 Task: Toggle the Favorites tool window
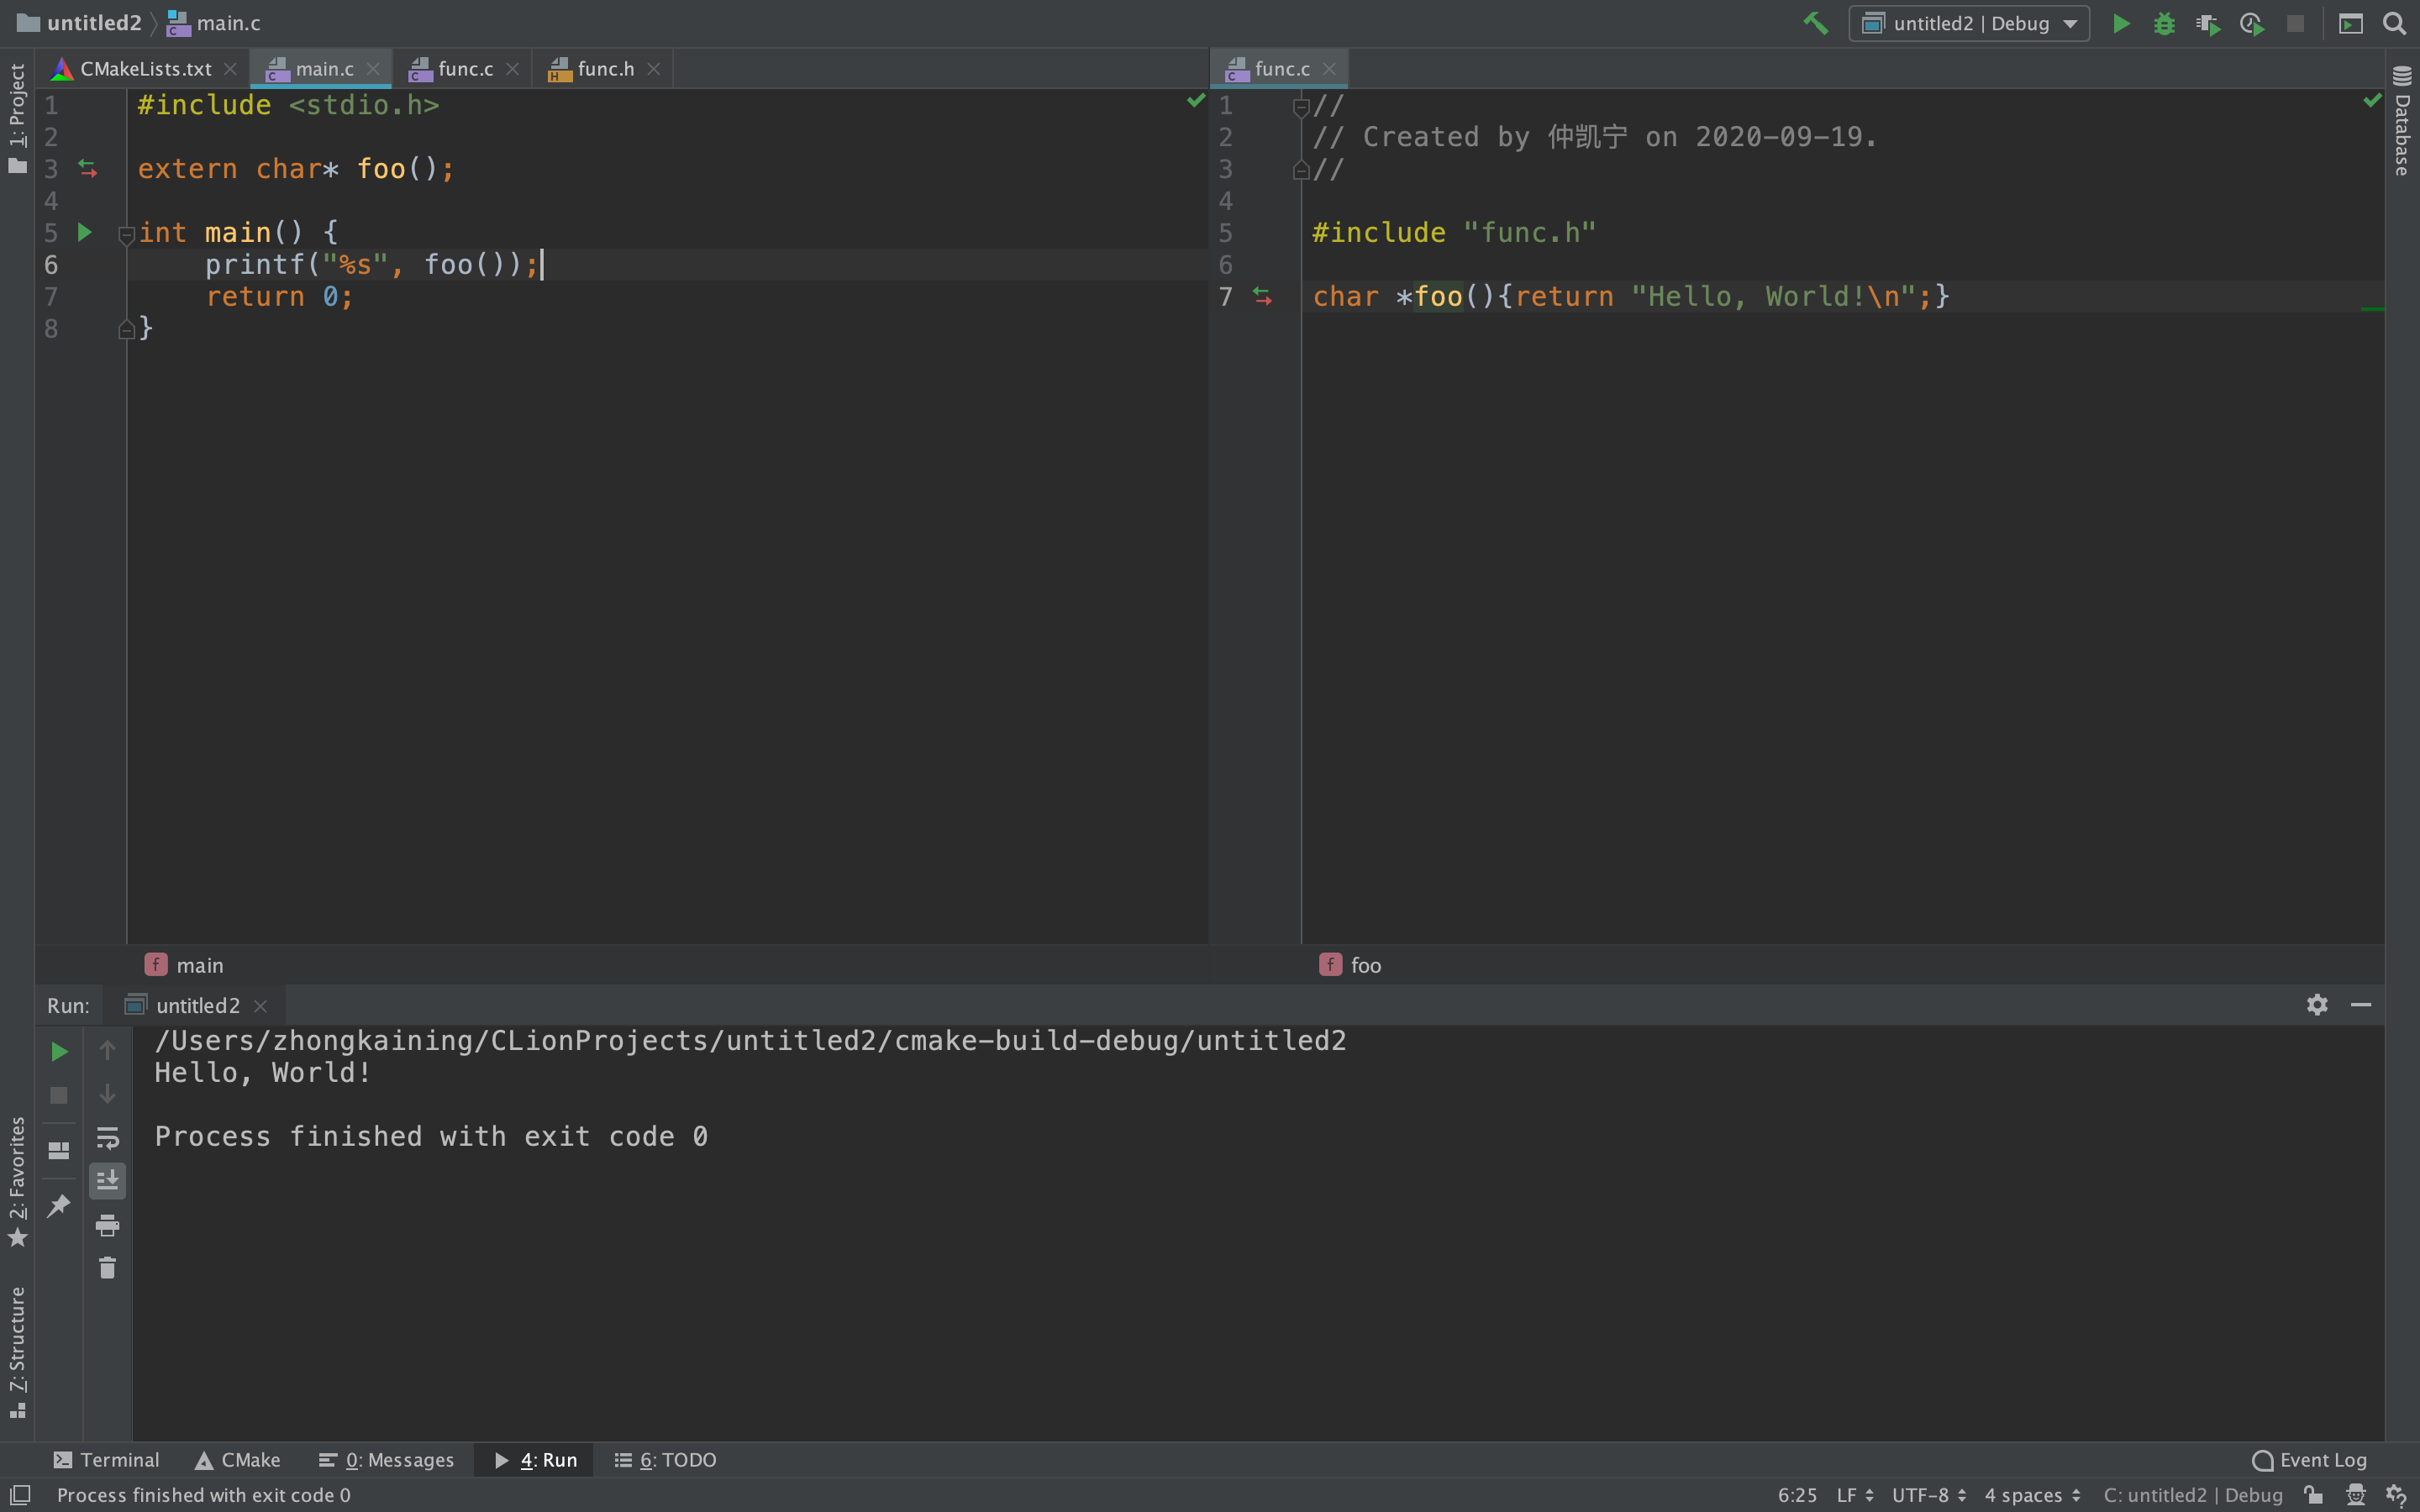click(17, 1182)
